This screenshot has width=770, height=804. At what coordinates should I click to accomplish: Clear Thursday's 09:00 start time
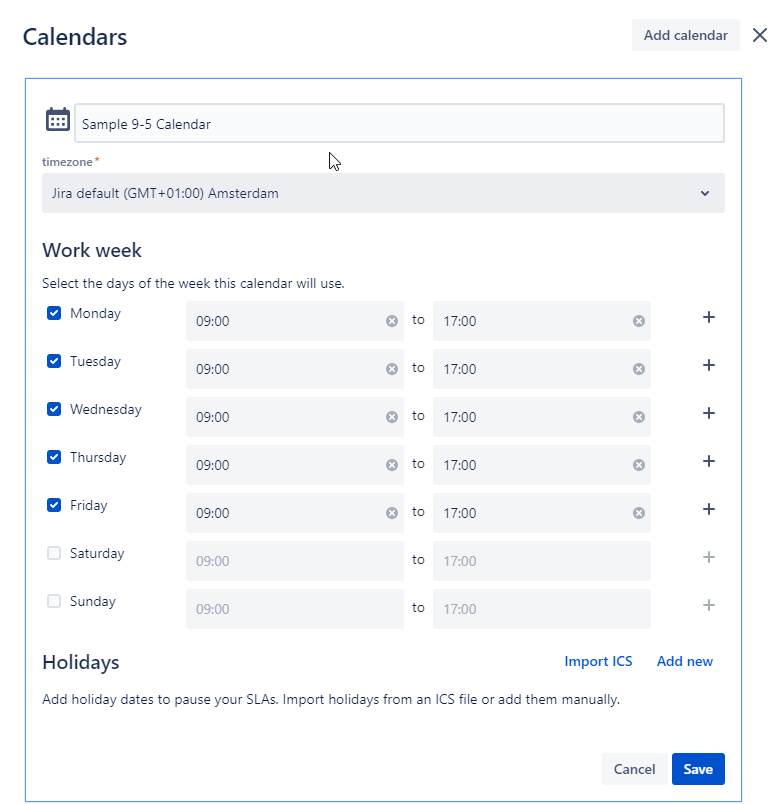392,465
